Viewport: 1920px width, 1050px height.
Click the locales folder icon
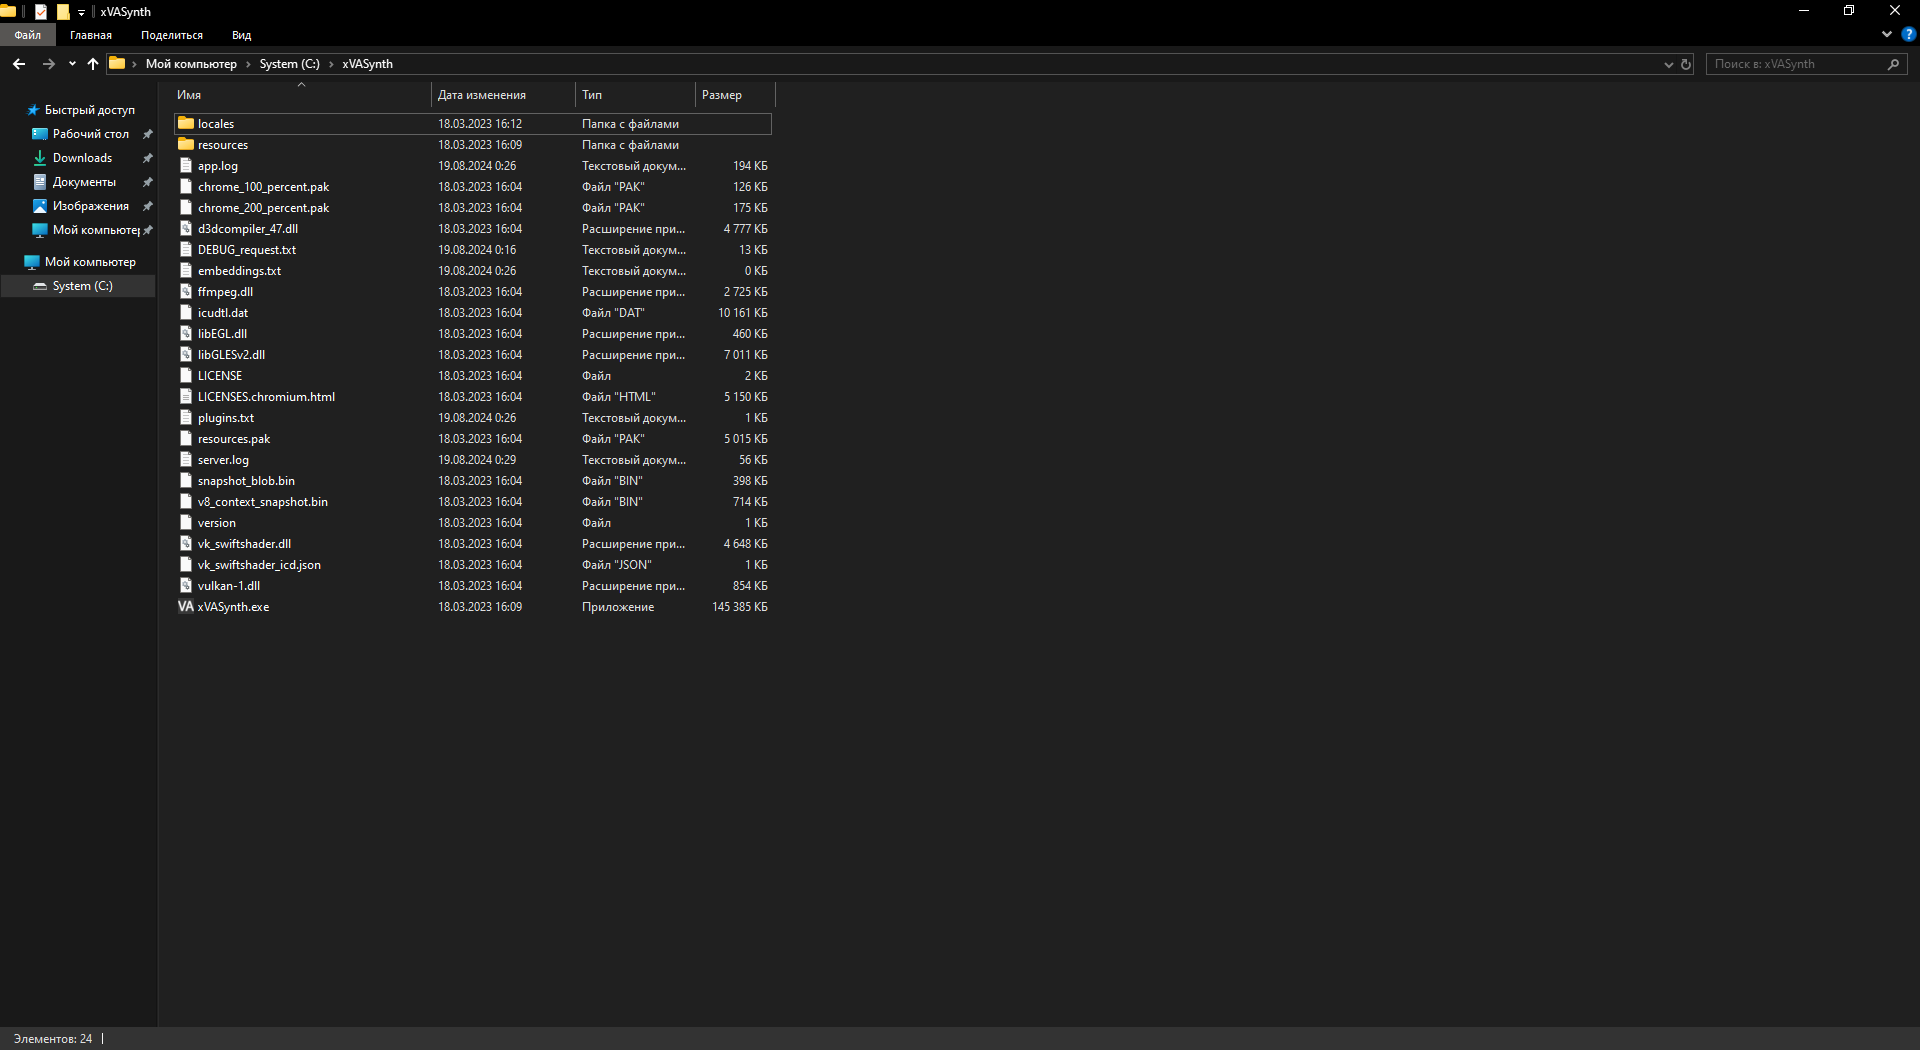186,124
